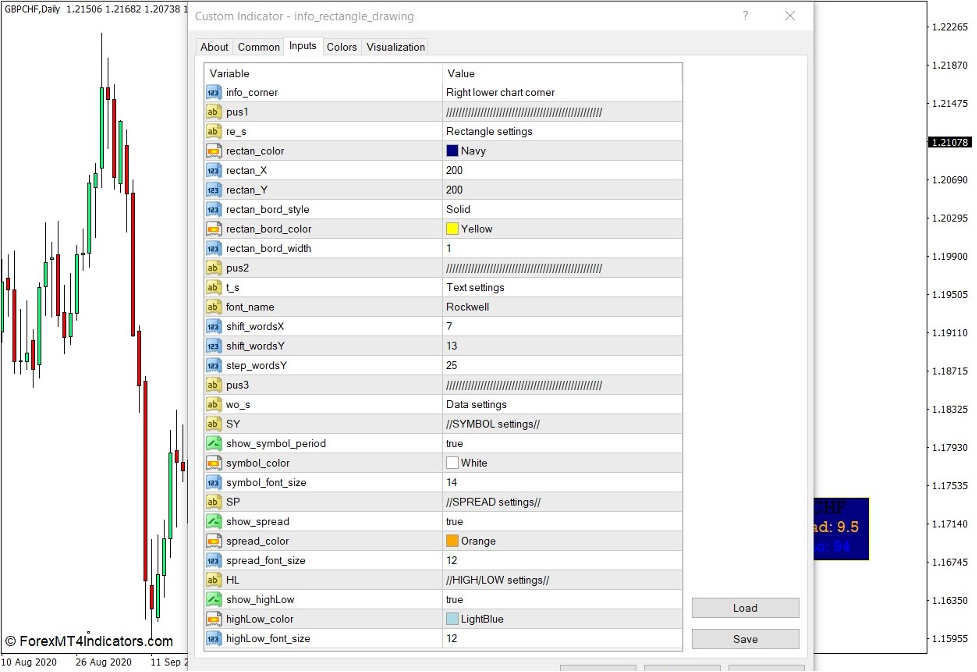Click the font_name string-type icon
Viewport: 977px width, 672px height.
(213, 307)
